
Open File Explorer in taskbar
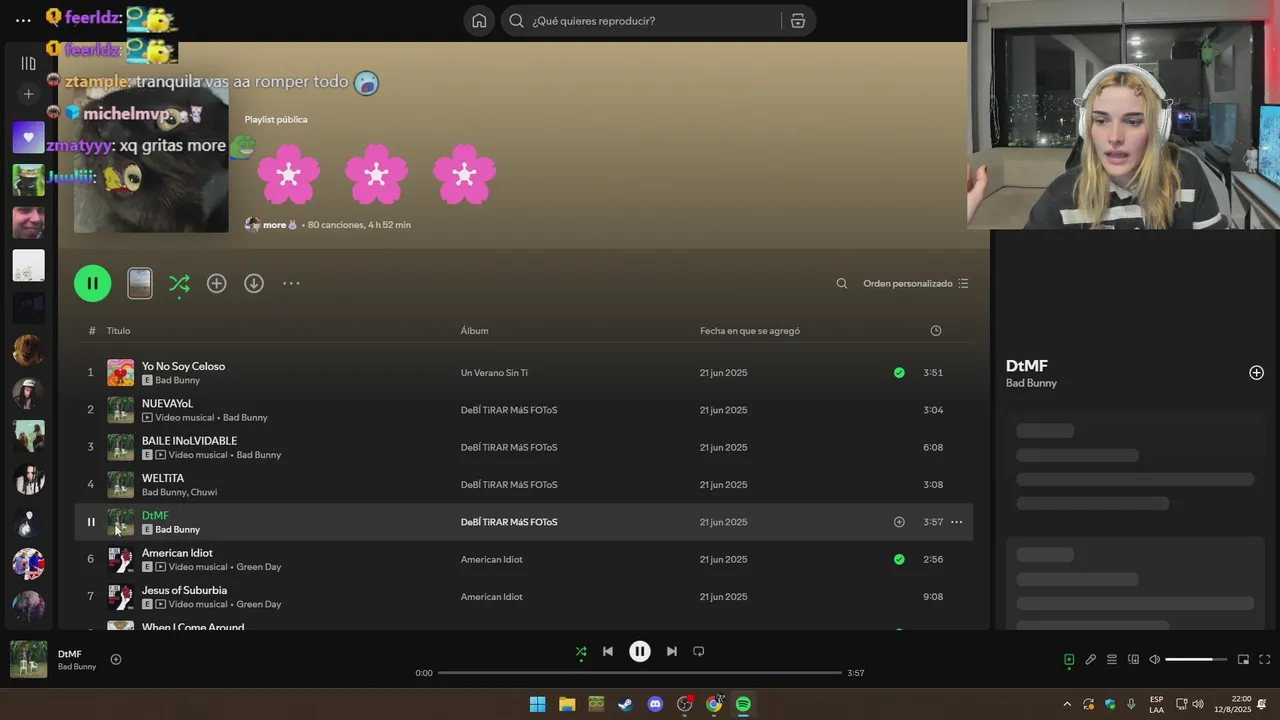pyautogui.click(x=567, y=704)
